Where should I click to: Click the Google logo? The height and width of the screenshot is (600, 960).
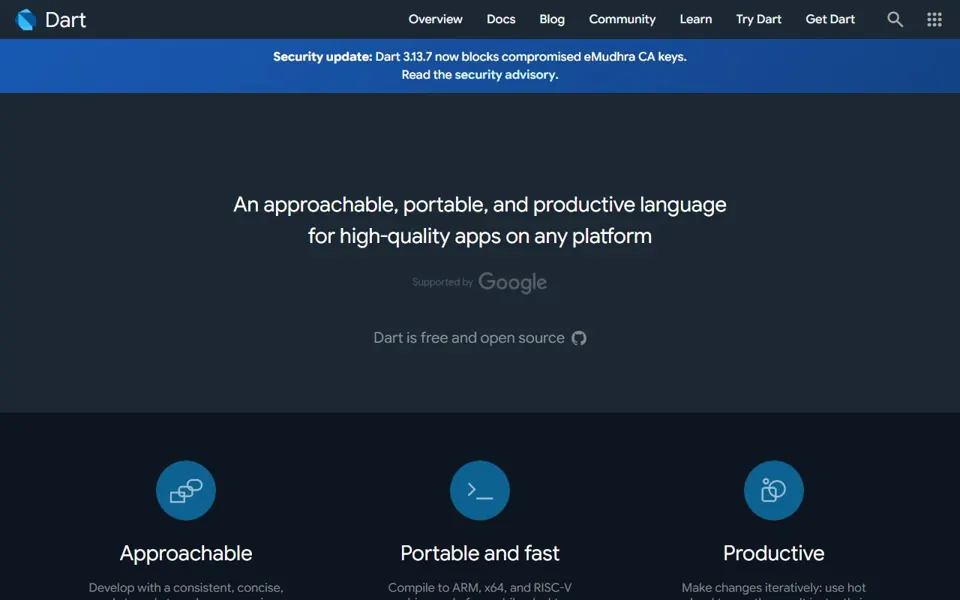click(512, 283)
